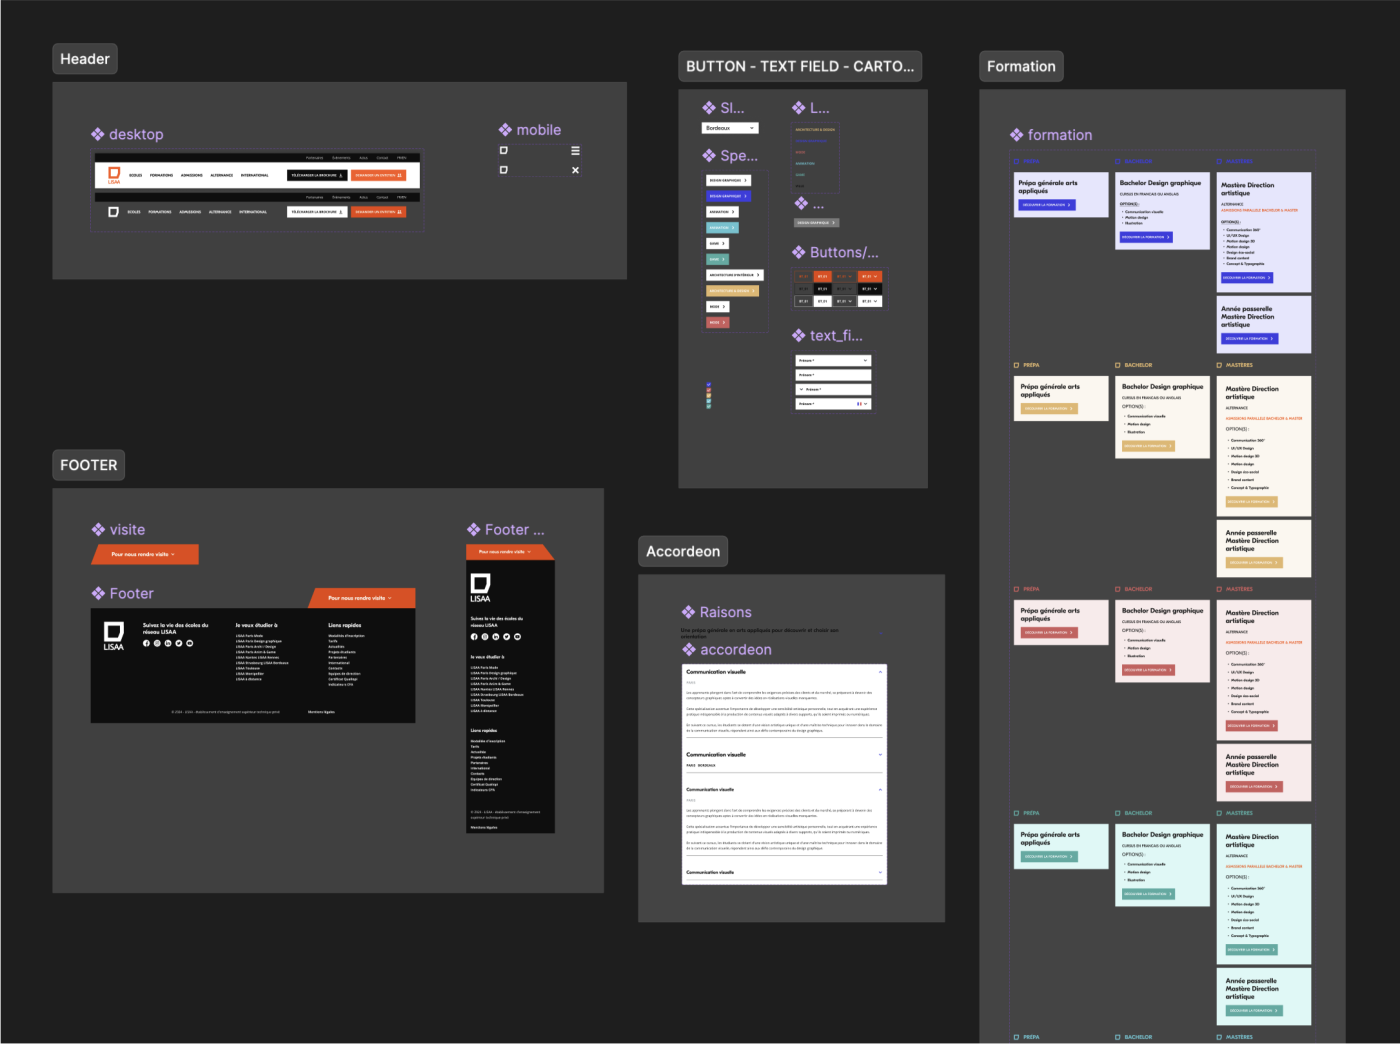Image resolution: width=1400 pixels, height=1044 pixels.
Task: Click the orange Demander un entretien button
Action: pyautogui.click(x=378, y=175)
